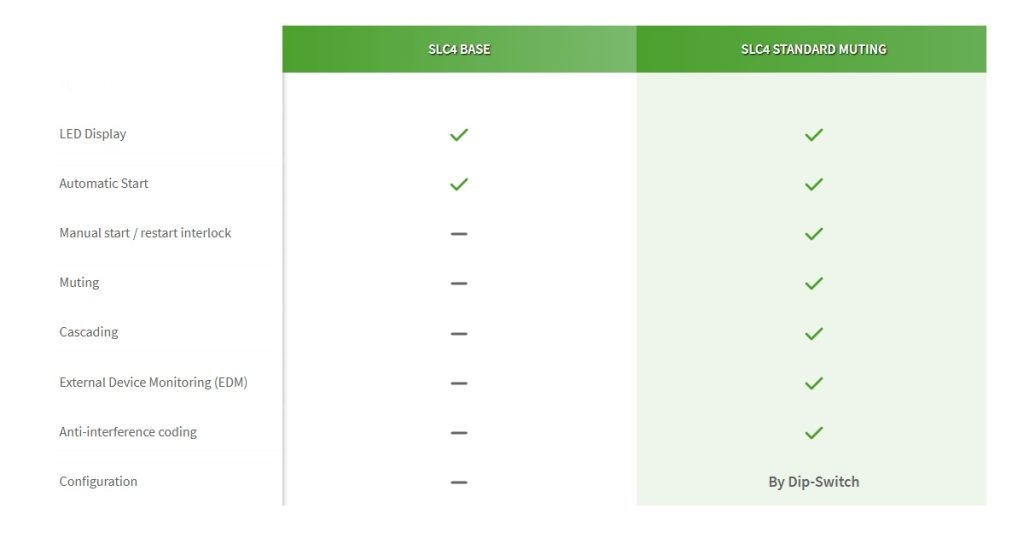Click the Manual start / restart interlock label
The width and height of the screenshot is (1024, 538).
point(145,233)
